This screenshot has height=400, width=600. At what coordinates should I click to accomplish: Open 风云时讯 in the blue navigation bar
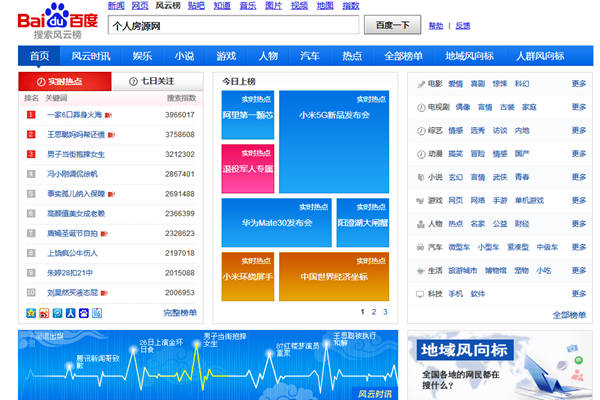pyautogui.click(x=91, y=56)
